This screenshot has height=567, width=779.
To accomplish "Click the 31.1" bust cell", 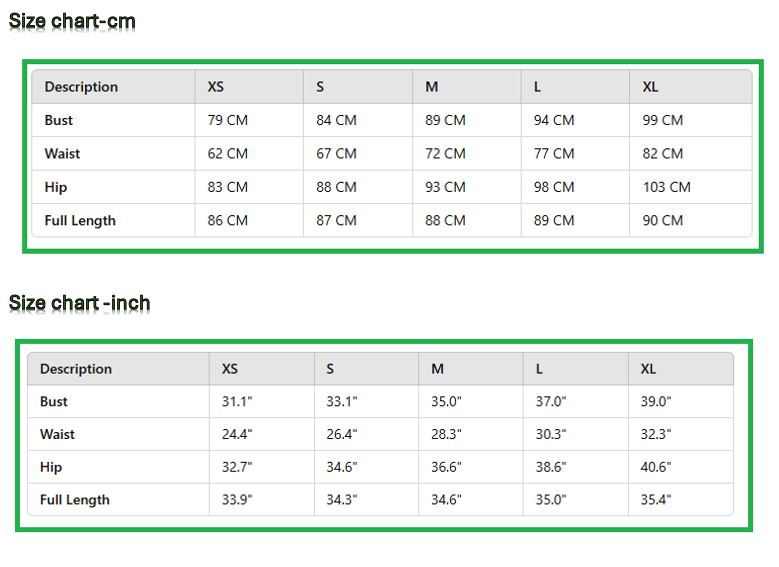I will (237, 401).
